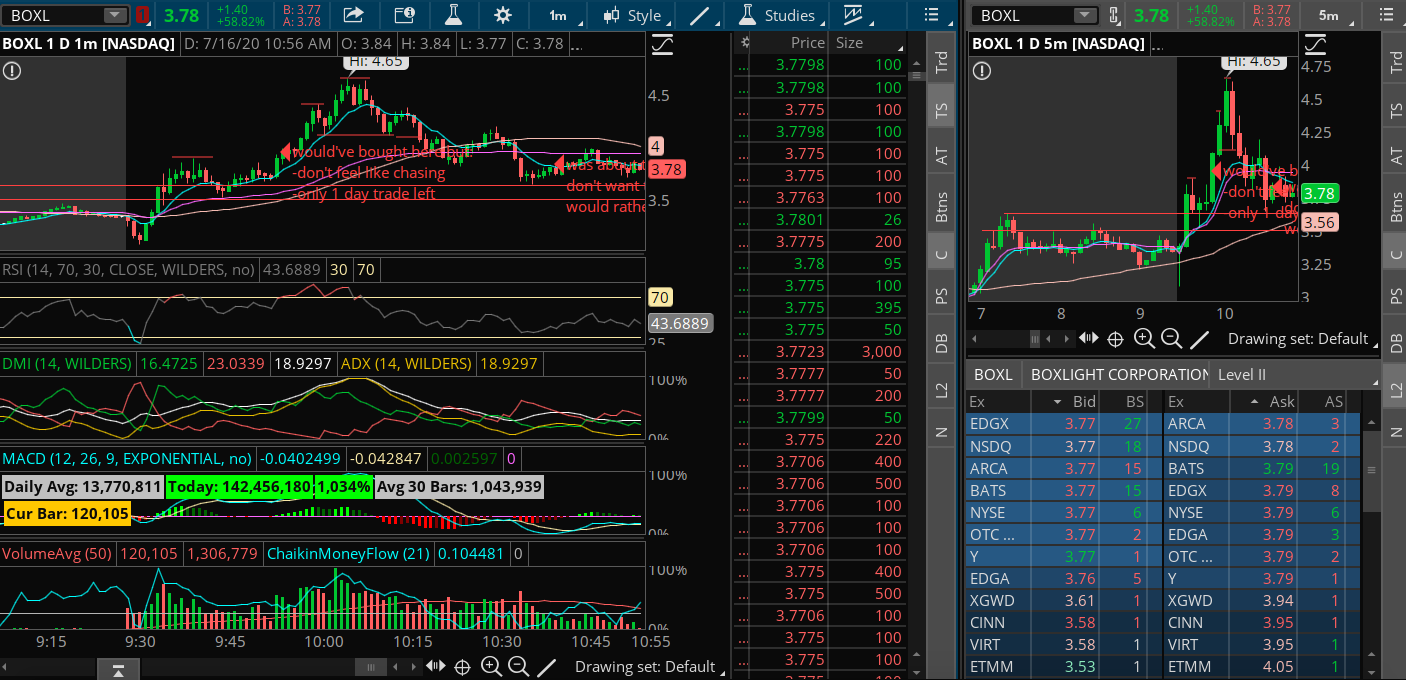Select the TS side tab on left panel
Viewport: 1406px width, 680px height.
click(x=941, y=110)
